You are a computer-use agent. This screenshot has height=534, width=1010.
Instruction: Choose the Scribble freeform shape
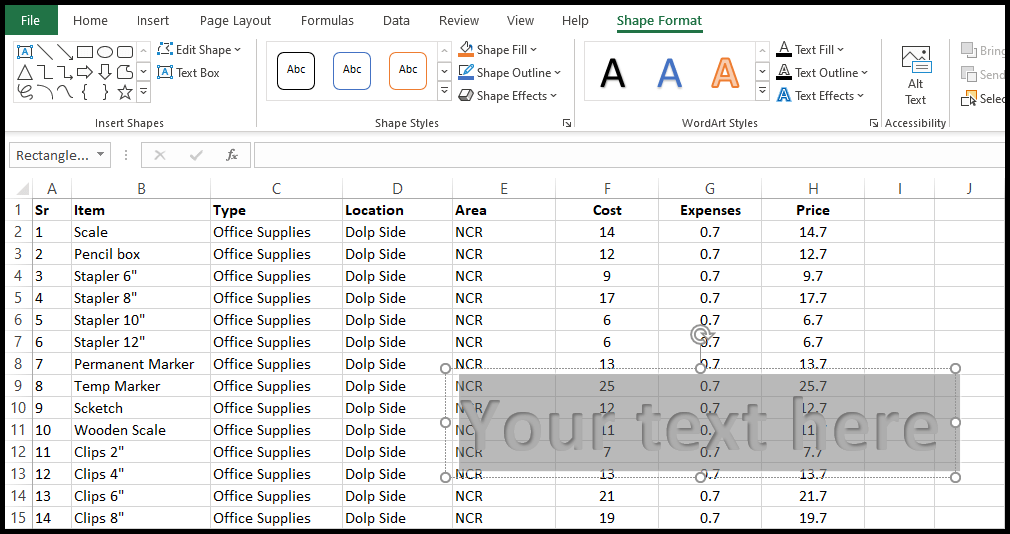coord(24,92)
